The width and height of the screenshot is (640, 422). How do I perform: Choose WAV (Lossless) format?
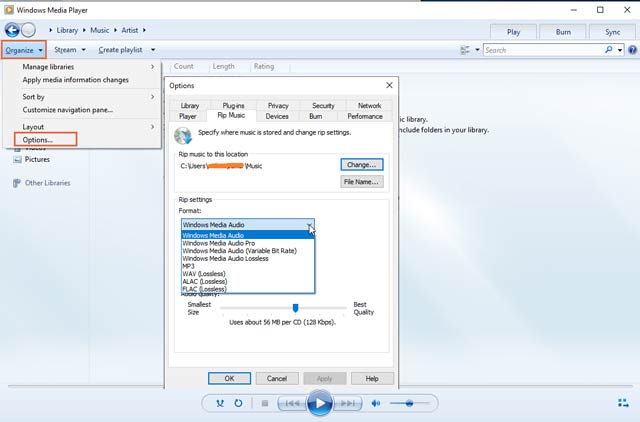coord(248,274)
